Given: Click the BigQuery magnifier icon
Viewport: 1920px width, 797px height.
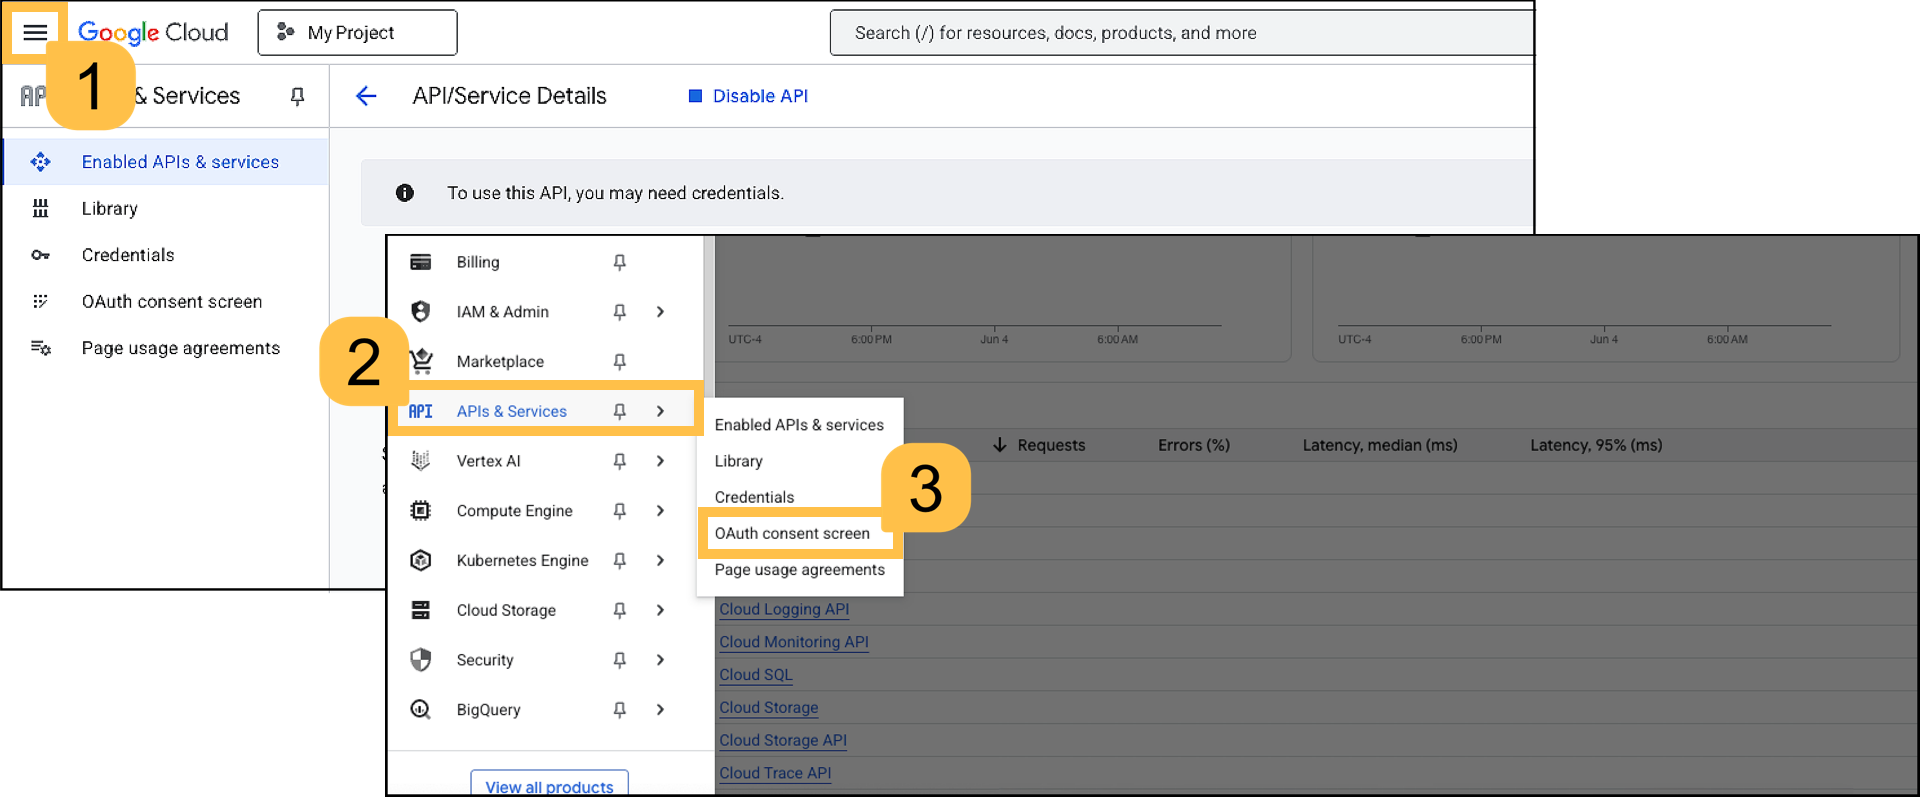Looking at the screenshot, I should pyautogui.click(x=421, y=710).
